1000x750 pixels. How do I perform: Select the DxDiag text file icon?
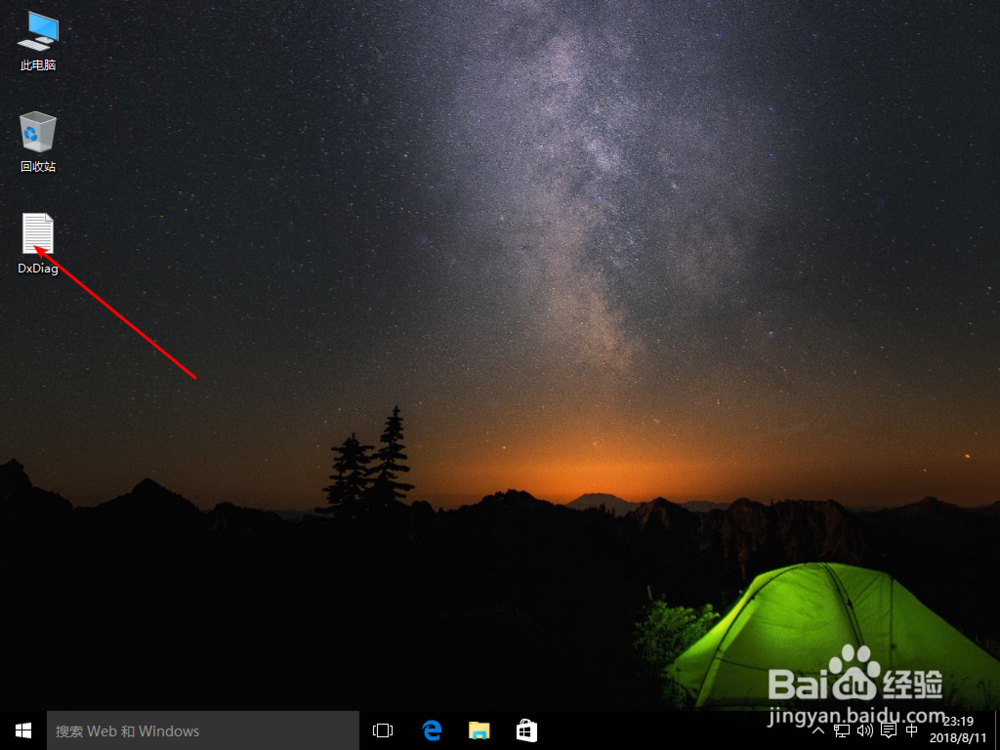pos(38,244)
